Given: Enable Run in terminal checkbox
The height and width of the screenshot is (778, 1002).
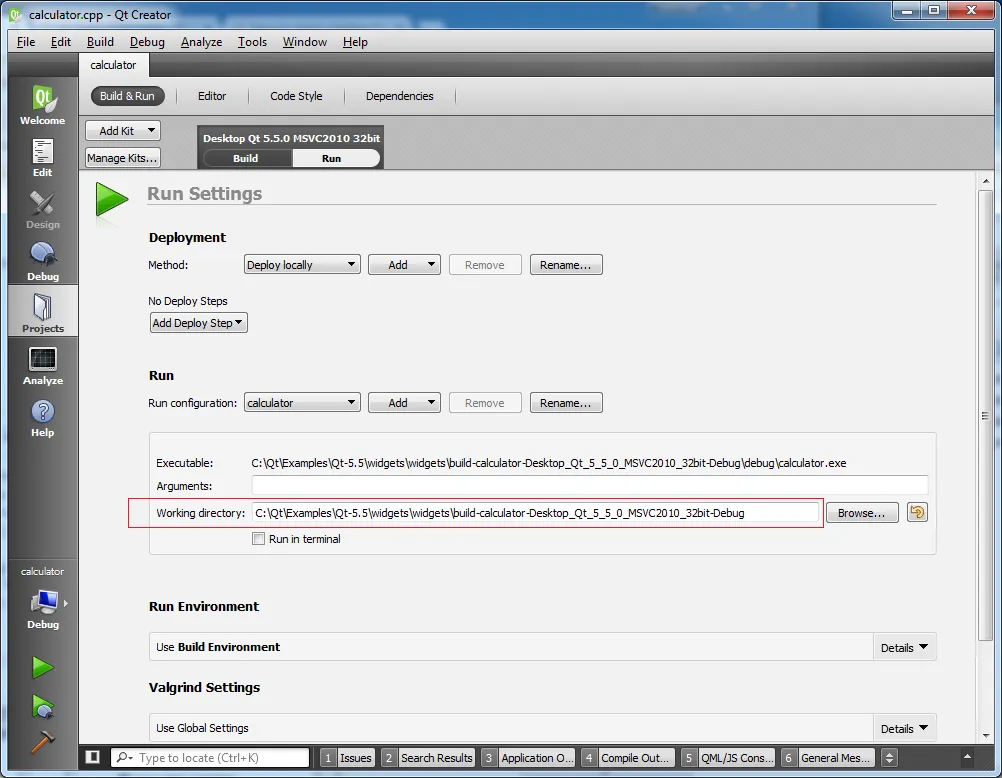Looking at the screenshot, I should click(x=258, y=539).
